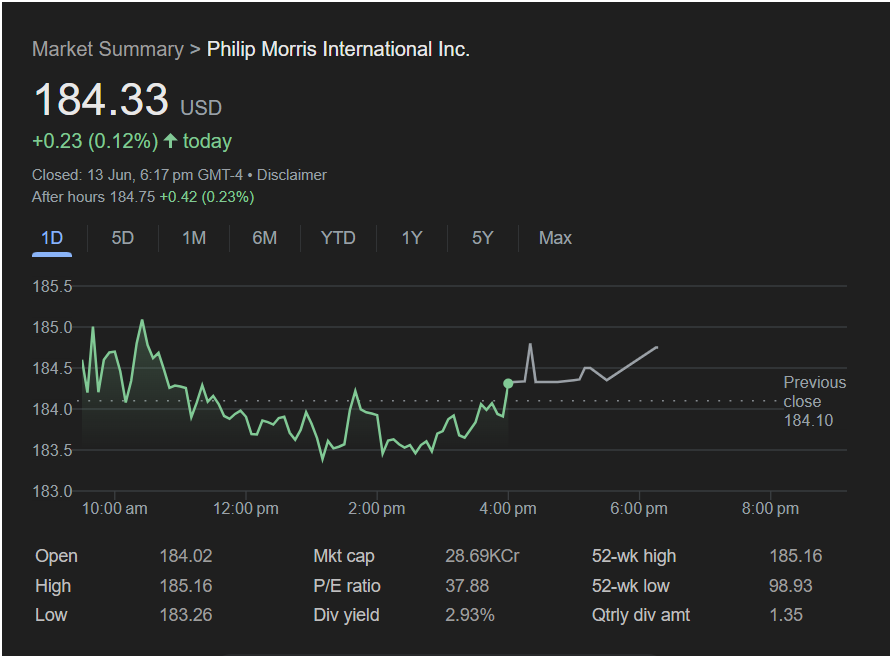Click the Open value 184.02
This screenshot has height=658, width=892.
(186, 556)
